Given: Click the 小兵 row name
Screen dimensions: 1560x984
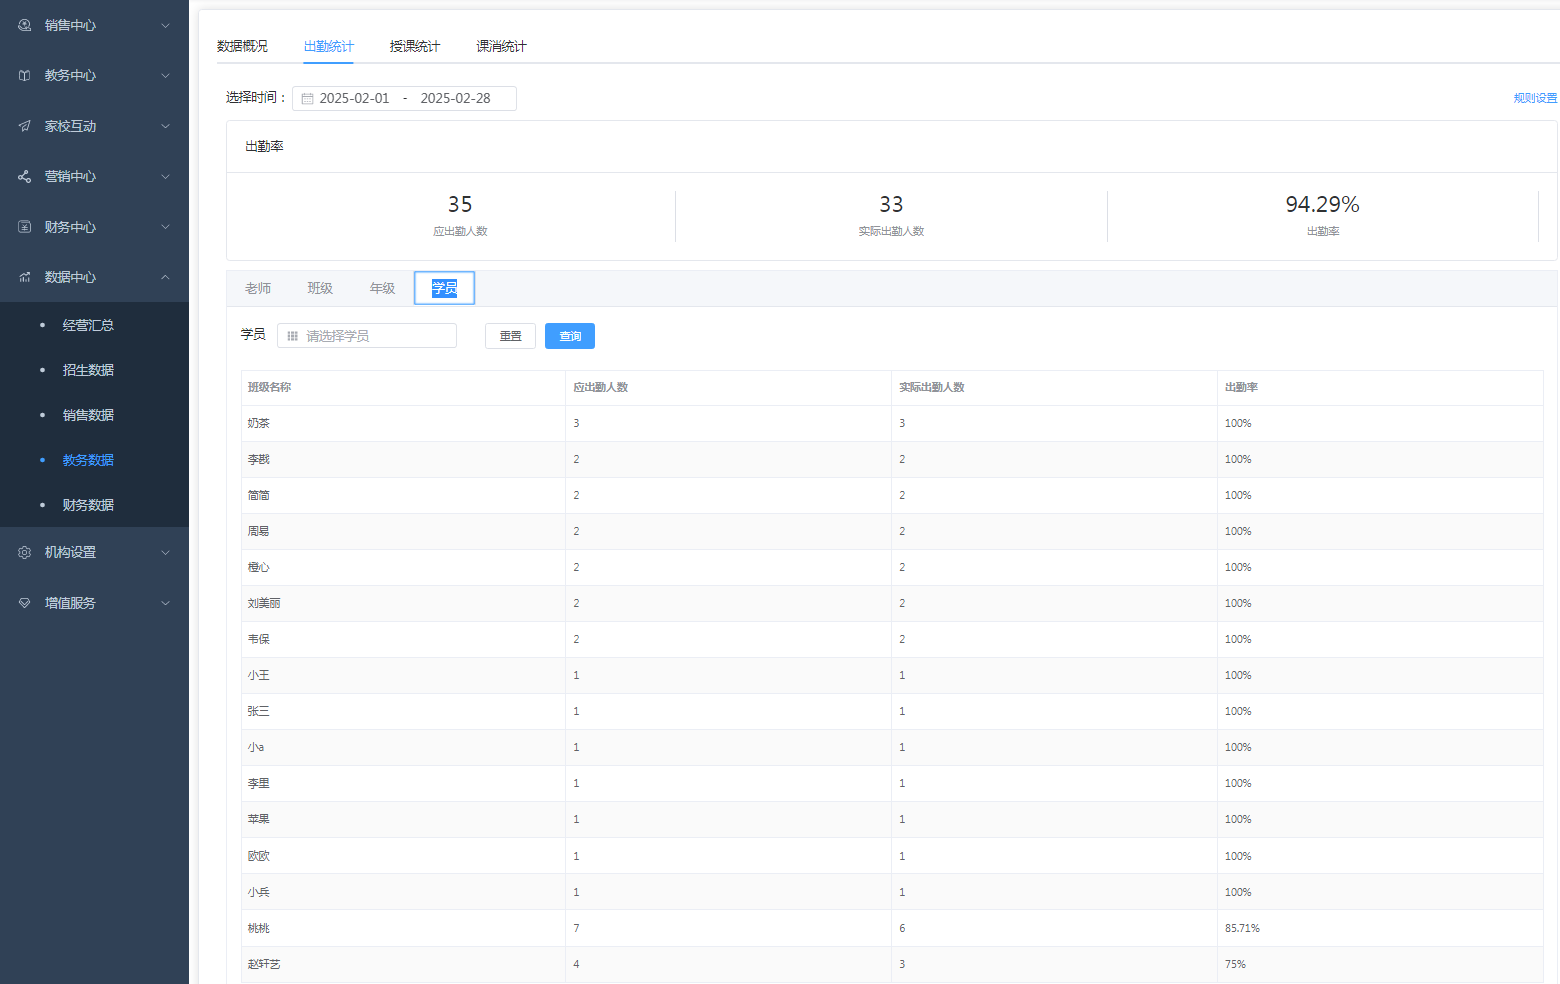Looking at the screenshot, I should point(259,892).
